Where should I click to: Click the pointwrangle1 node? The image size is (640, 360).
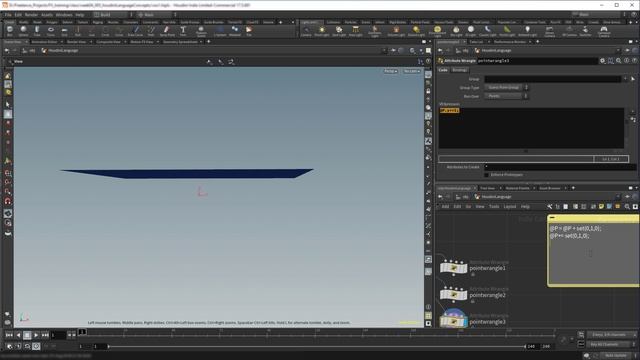453,268
